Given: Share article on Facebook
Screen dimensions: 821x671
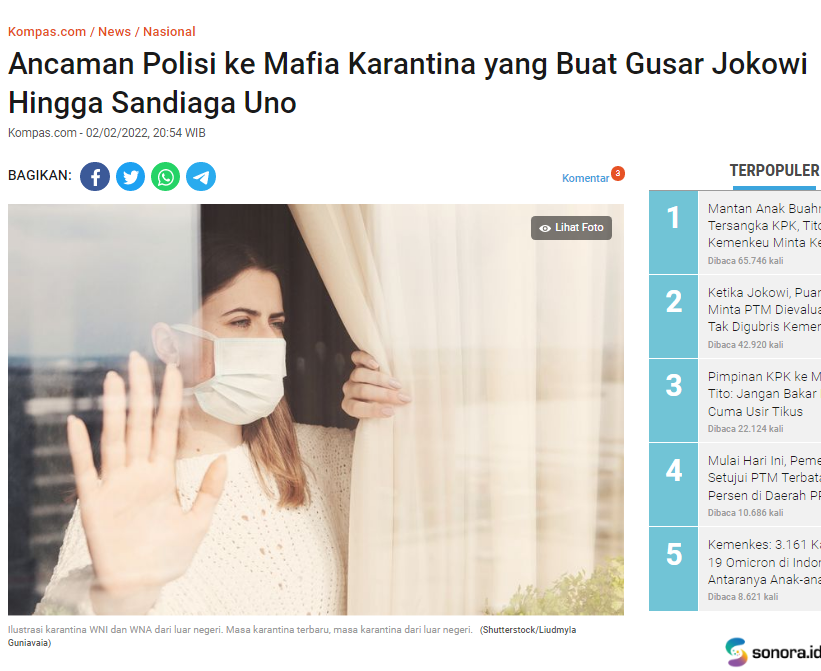Looking at the screenshot, I should point(95,176).
